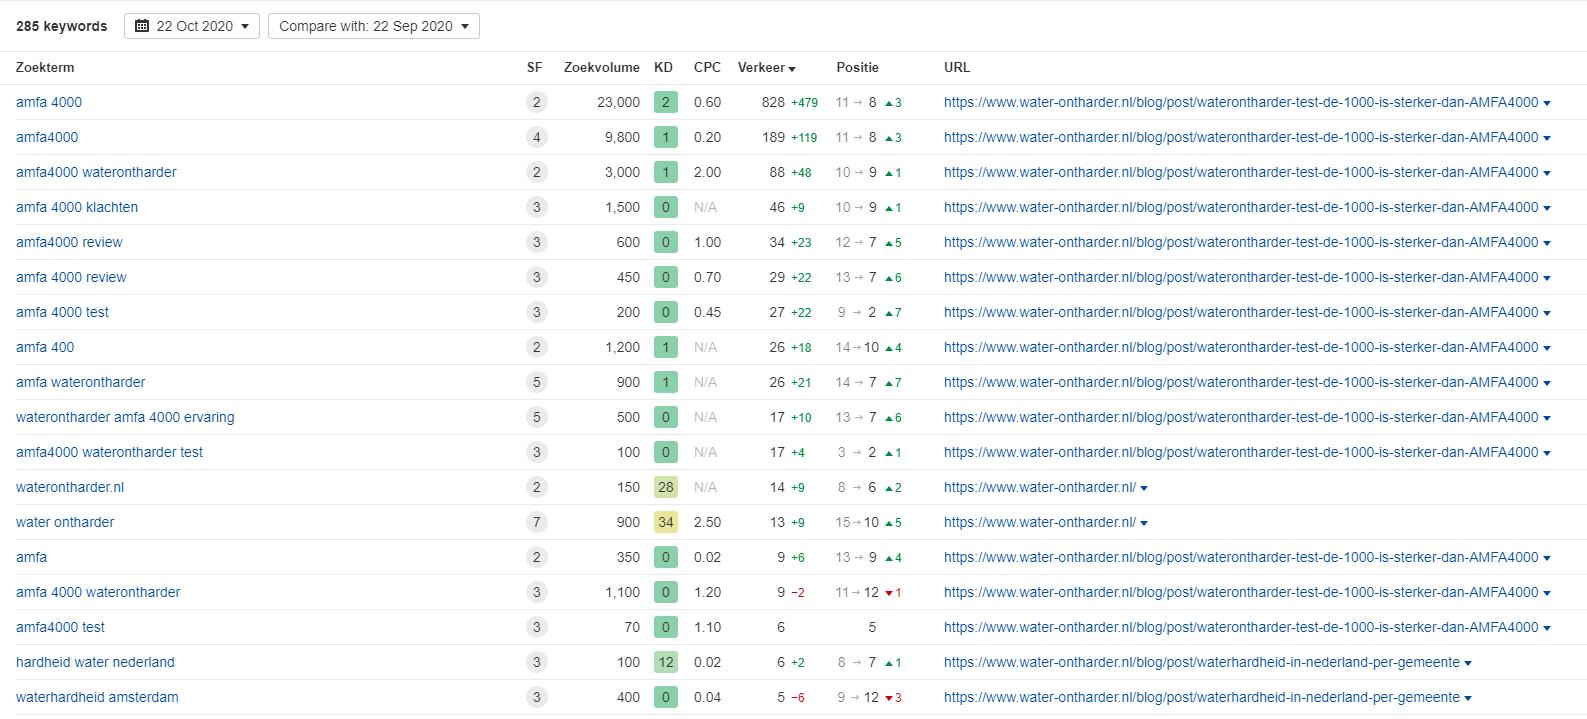The image size is (1587, 719).
Task: Open the keyword 'amfa4000 waterontharder'
Action: pos(96,172)
